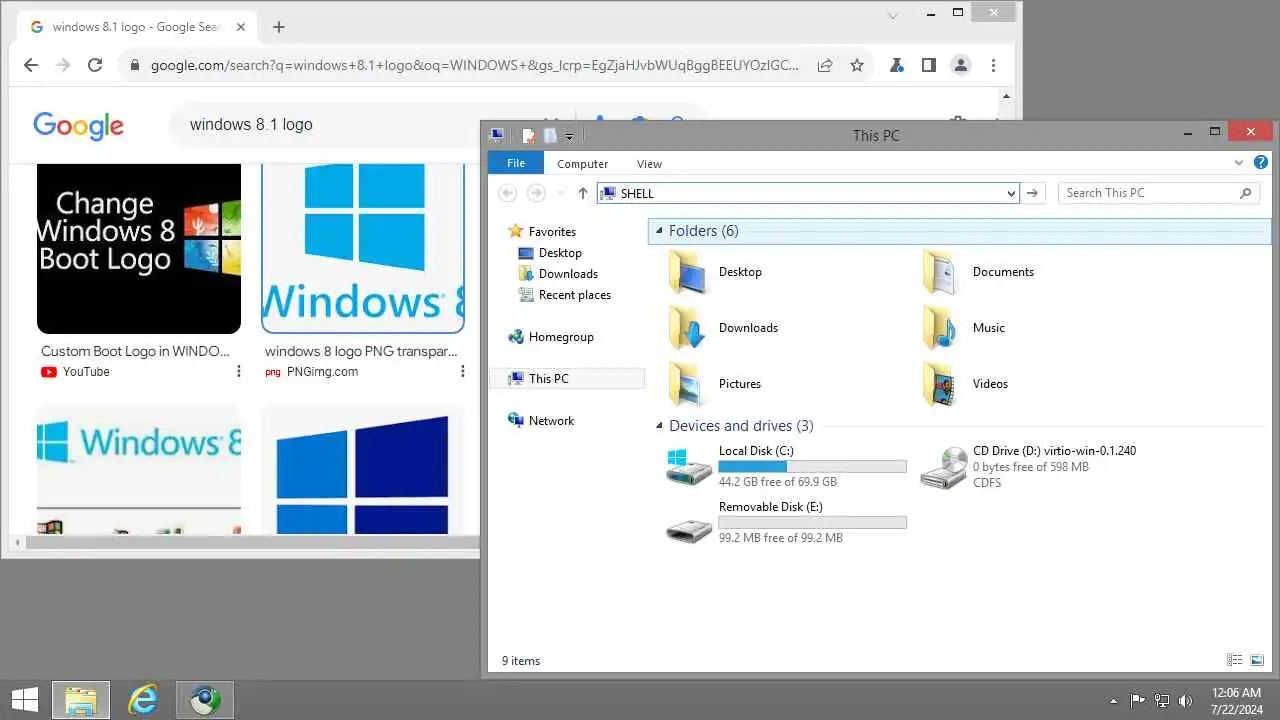Viewport: 1280px width, 720px height.
Task: Click the Explorer Up arrow button
Action: (583, 193)
